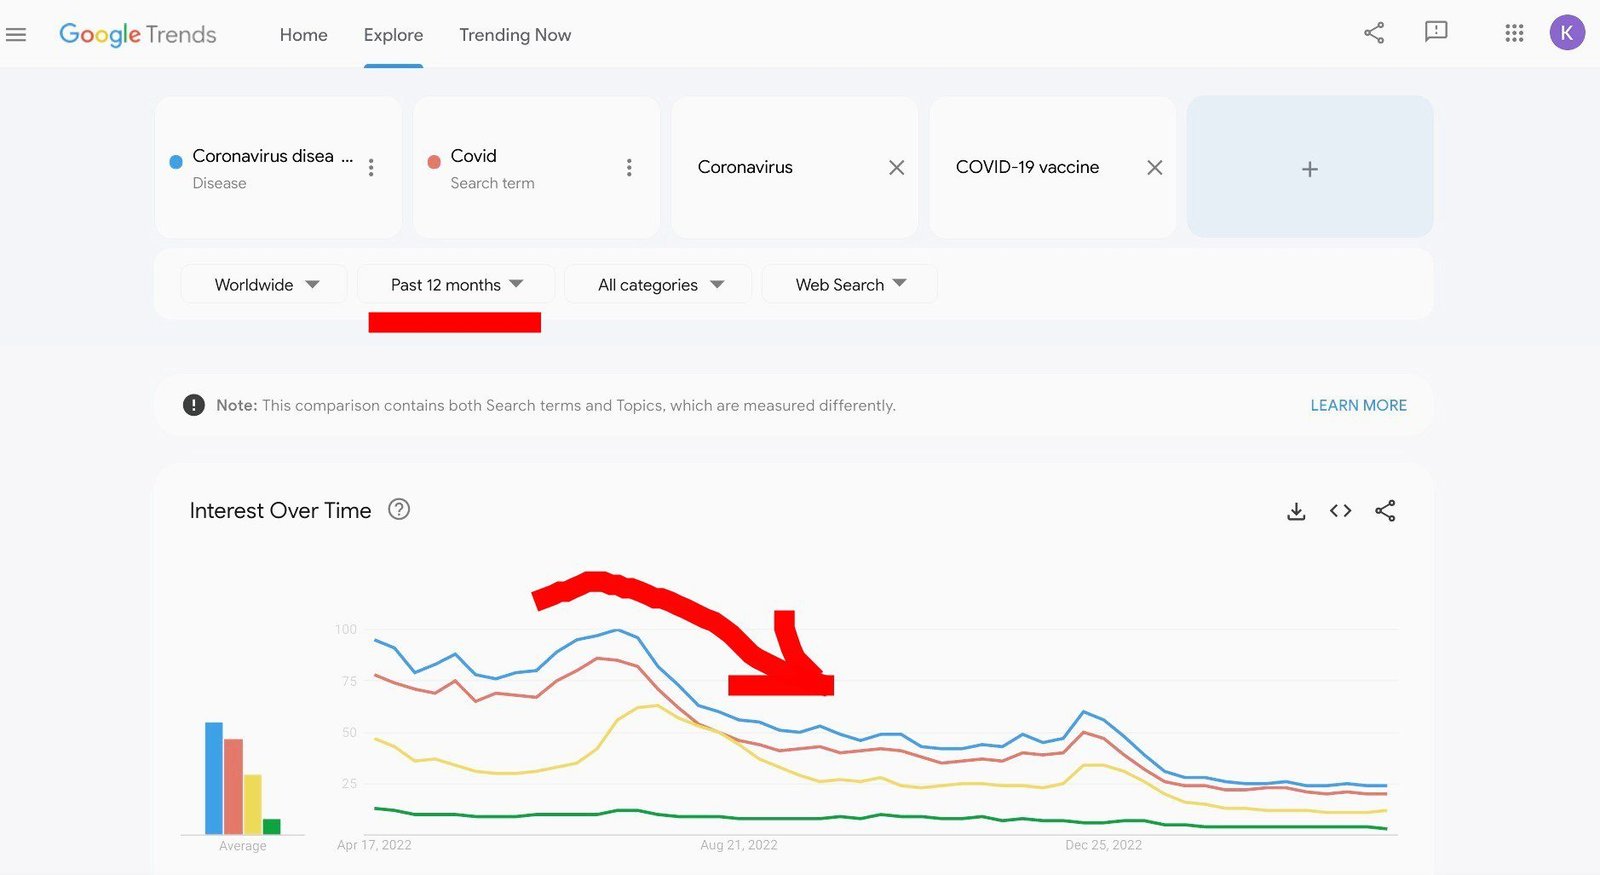The width and height of the screenshot is (1600, 875).
Task: Go to the Home tab
Action: (x=303, y=35)
